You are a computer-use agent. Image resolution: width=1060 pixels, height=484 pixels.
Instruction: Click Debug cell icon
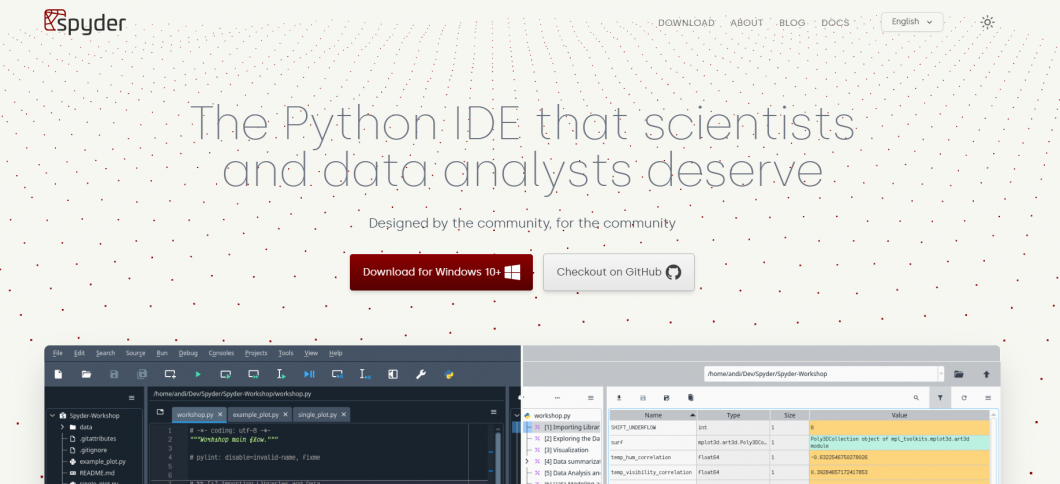337,374
